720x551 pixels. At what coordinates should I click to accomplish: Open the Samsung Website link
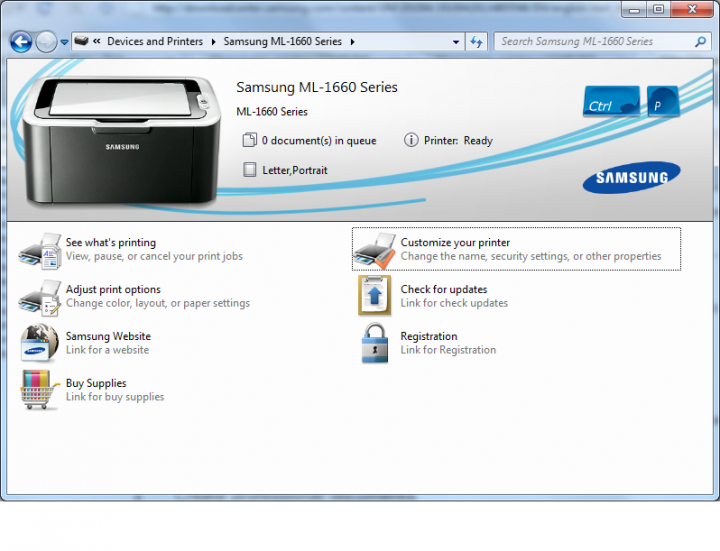pos(108,336)
